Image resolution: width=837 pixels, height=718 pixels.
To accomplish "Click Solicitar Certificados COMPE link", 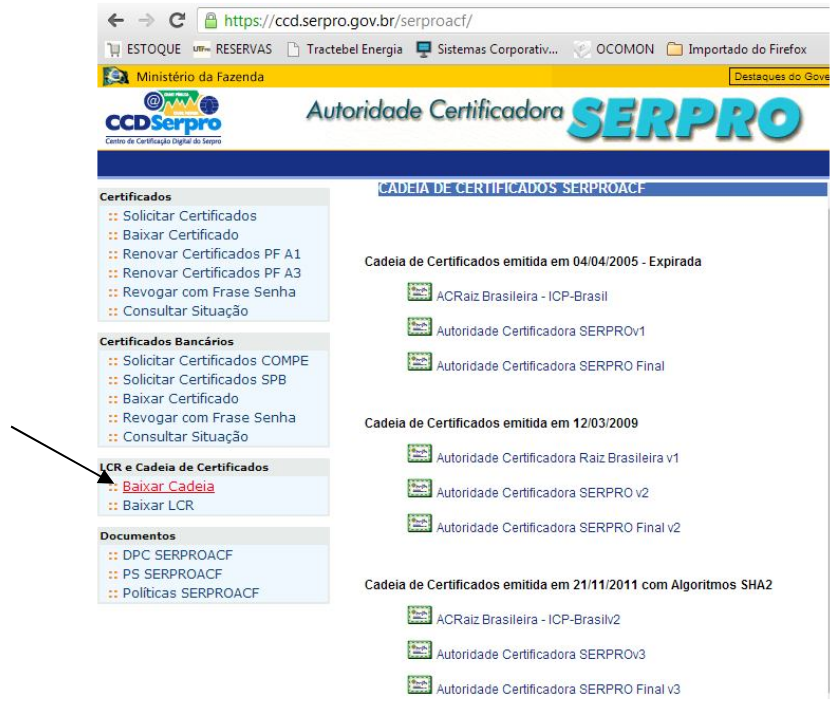I will [215, 361].
